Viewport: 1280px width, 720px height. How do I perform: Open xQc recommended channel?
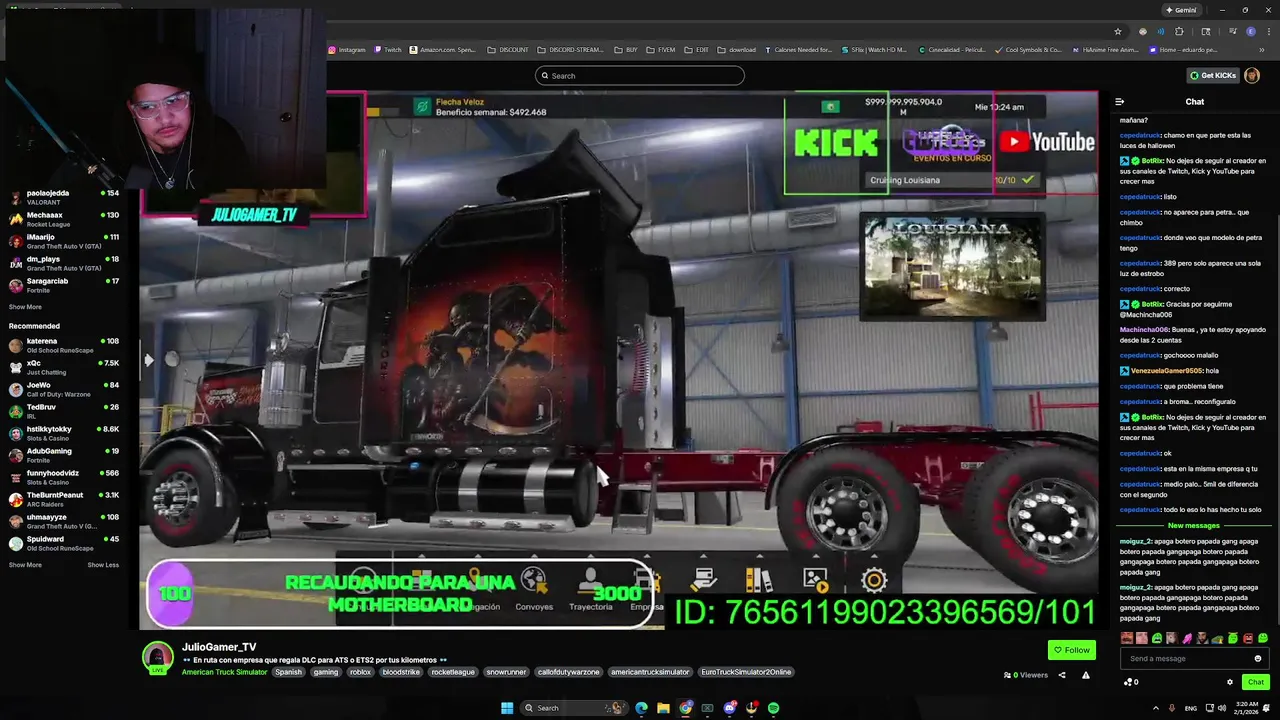point(64,367)
